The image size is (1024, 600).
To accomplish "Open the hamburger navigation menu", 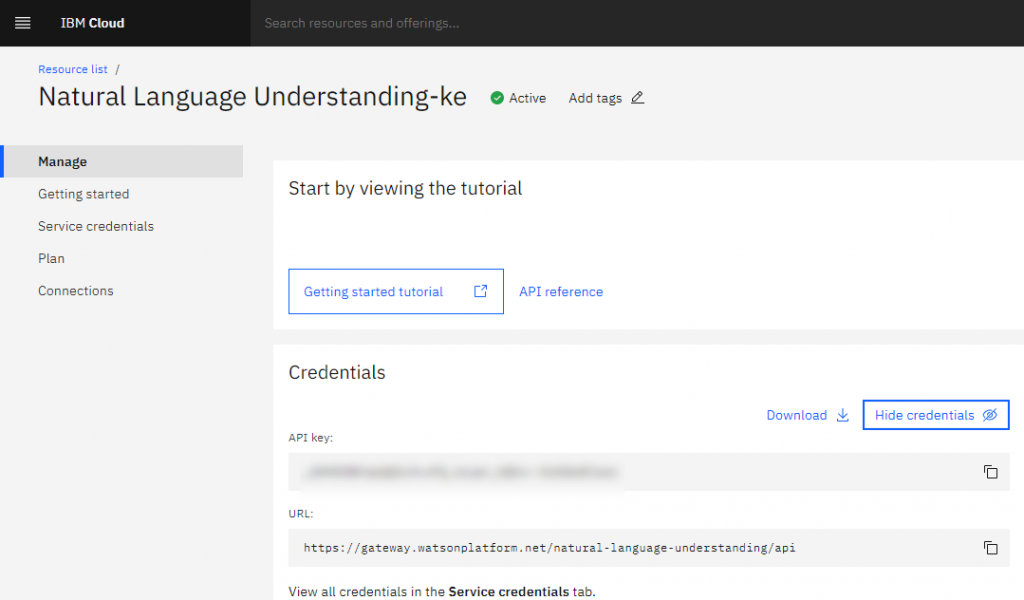I will 23,24.
